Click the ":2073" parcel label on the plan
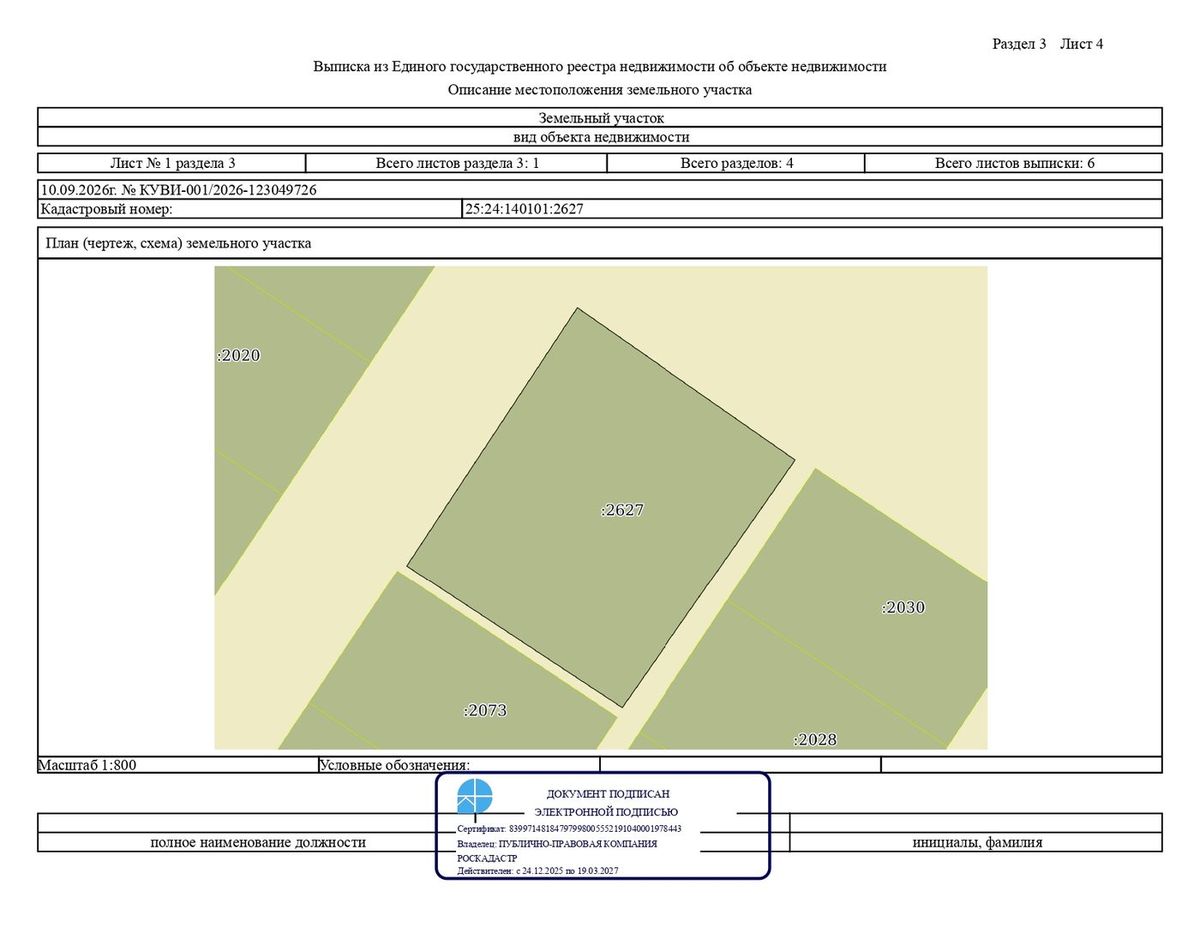Screen dimensions: 1200x927 pos(486,711)
